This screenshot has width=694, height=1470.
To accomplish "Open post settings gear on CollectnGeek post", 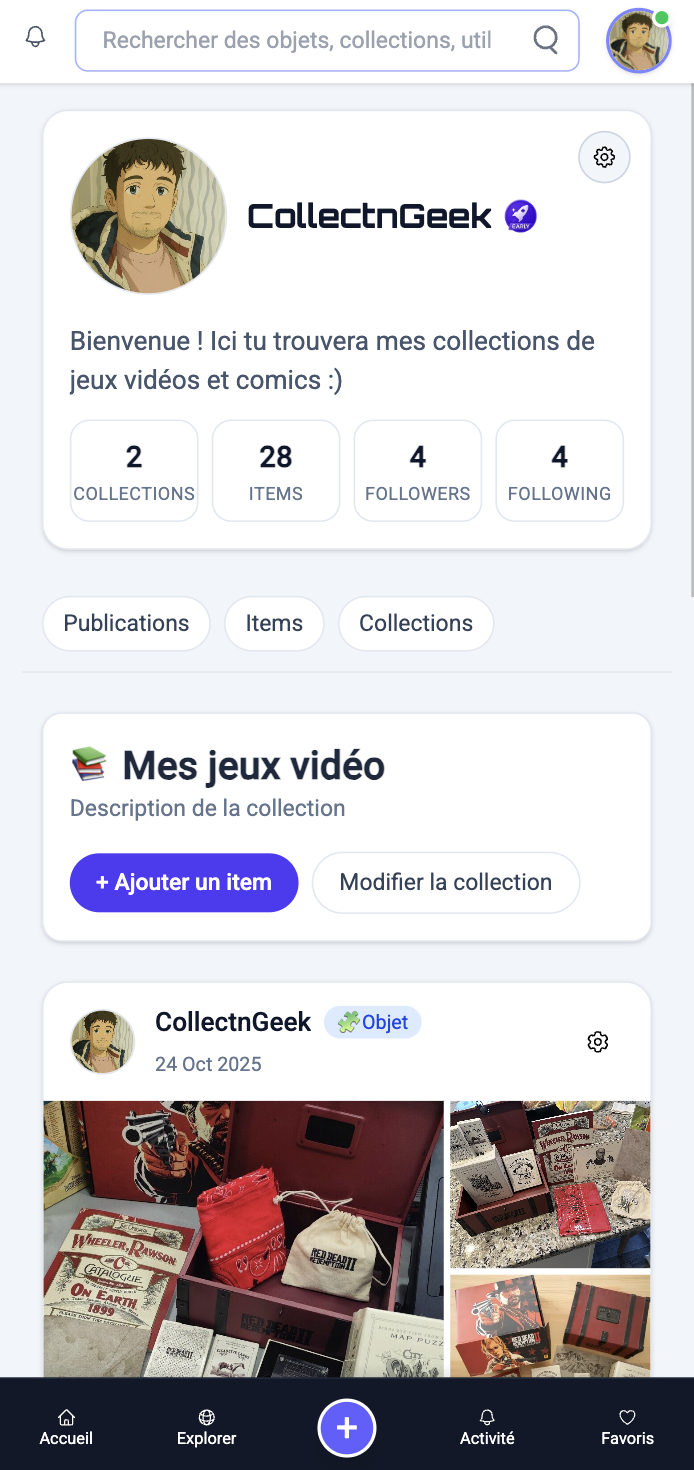I will (x=598, y=1042).
